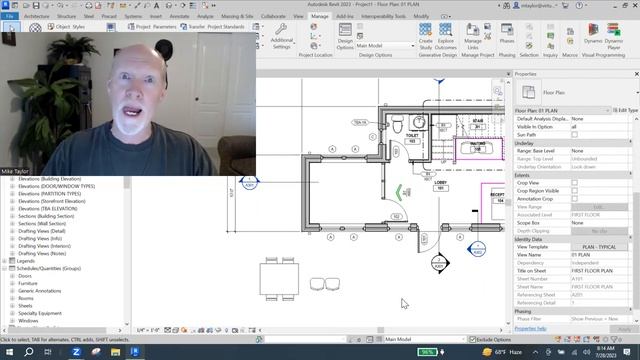Switch to Collaborate ribbon tab
The height and width of the screenshot is (360, 640).
coord(273,16)
